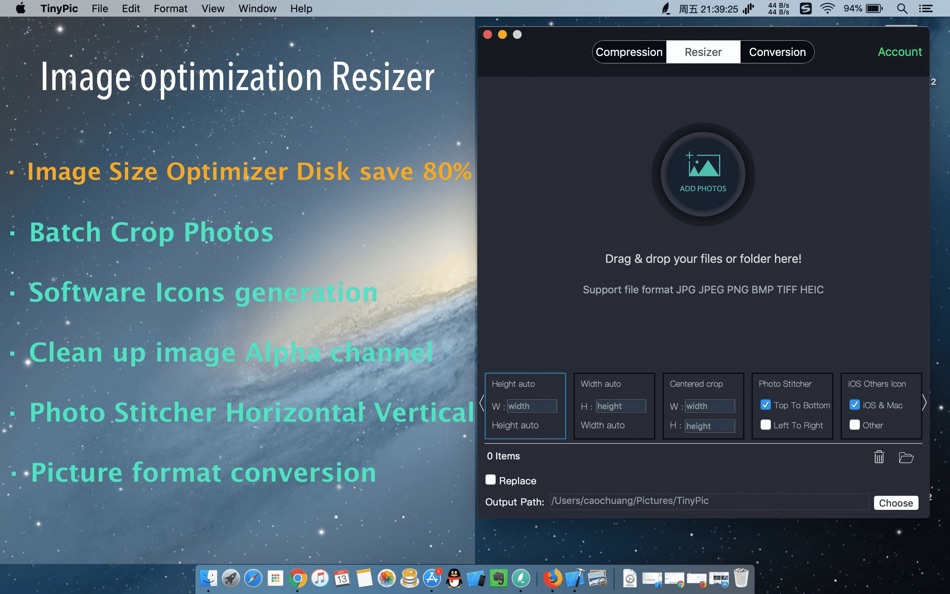Screen dimensions: 950x594
Task: Click the Height auto width field
Action: (531, 406)
